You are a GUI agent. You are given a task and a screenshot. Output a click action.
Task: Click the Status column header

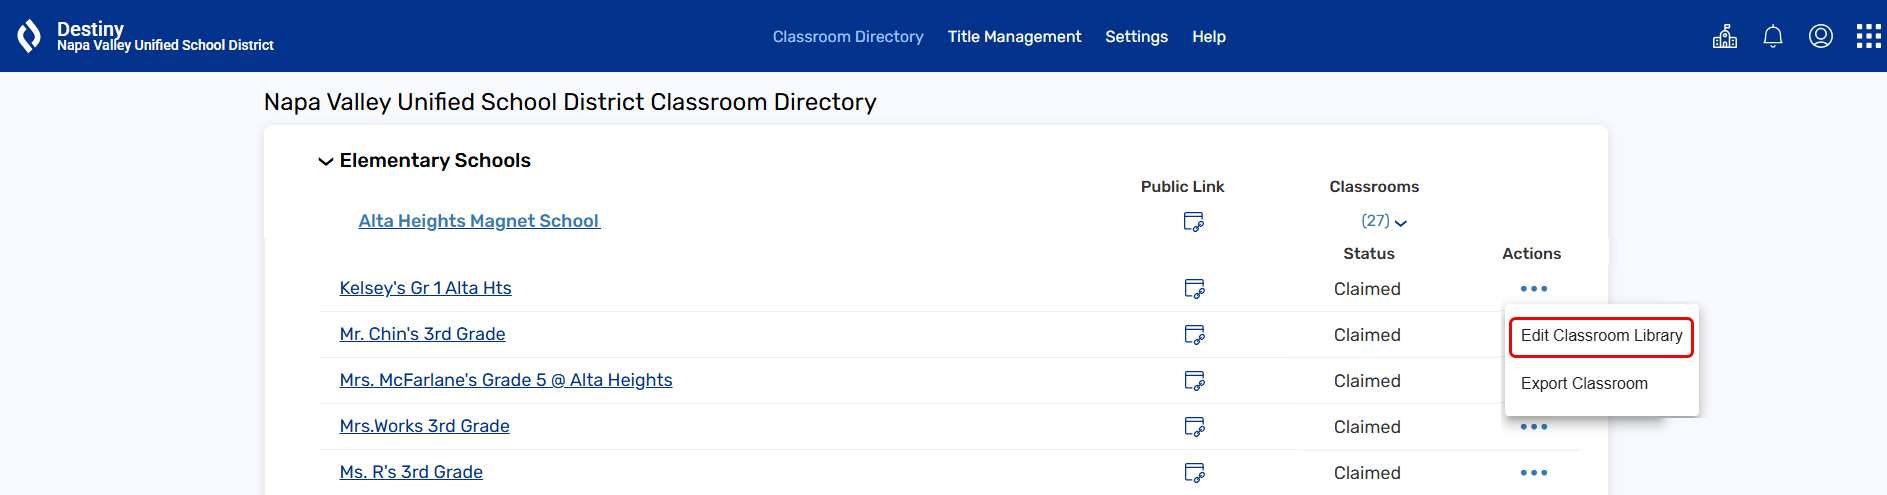tap(1368, 254)
